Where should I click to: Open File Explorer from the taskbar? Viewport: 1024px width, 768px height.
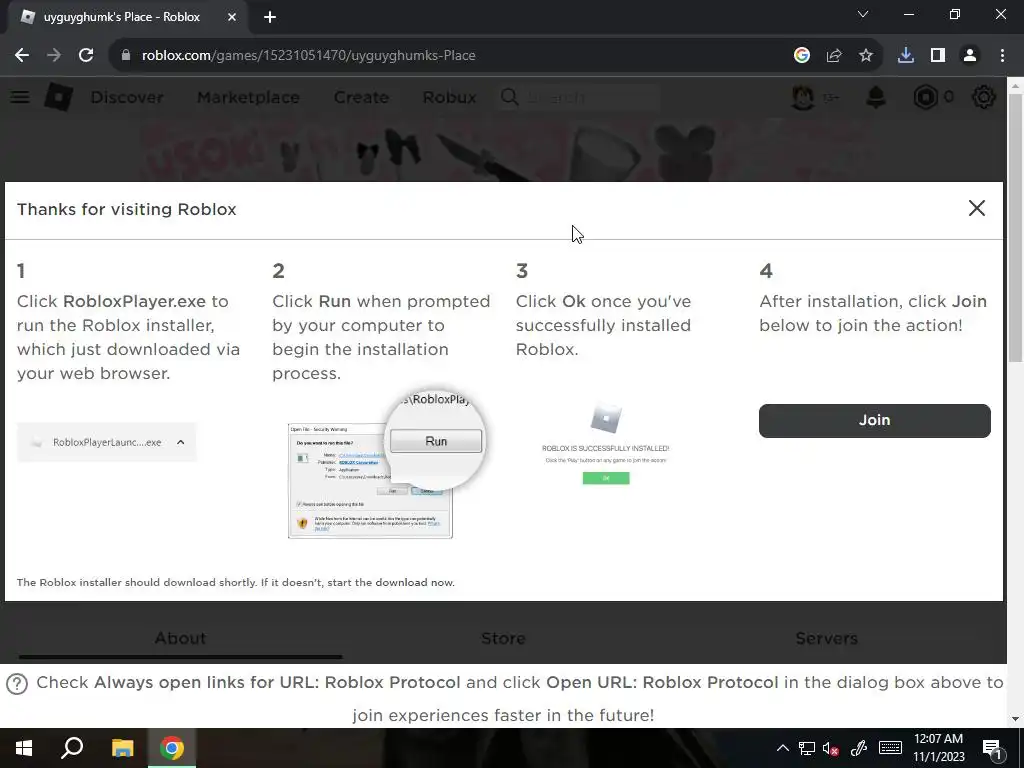tap(122, 748)
